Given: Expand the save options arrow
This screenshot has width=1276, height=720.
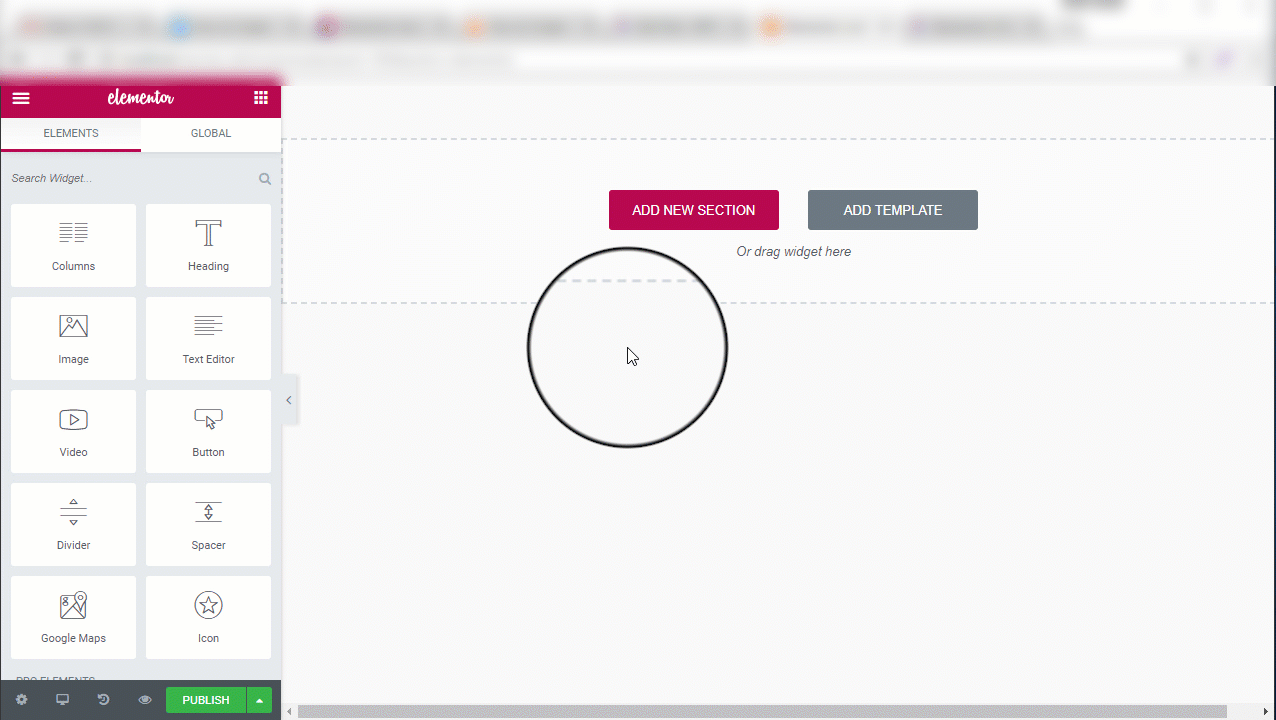Looking at the screenshot, I should coord(260,700).
